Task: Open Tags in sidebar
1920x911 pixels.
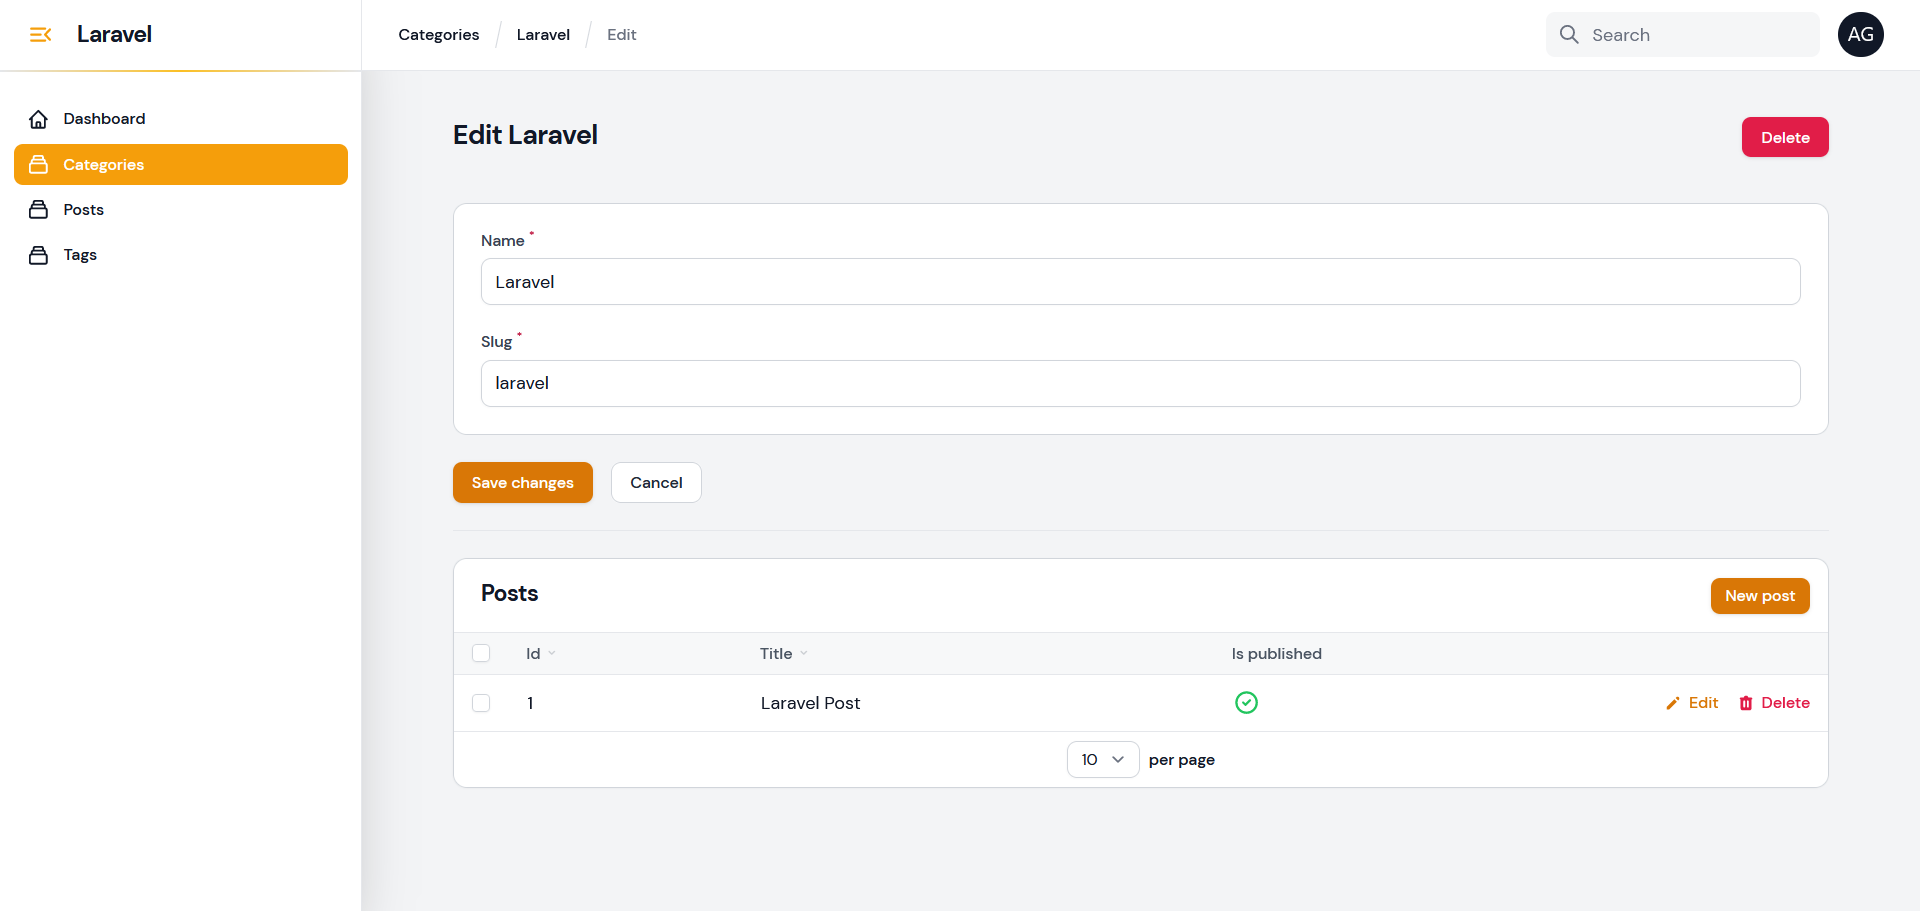Action: tap(181, 255)
